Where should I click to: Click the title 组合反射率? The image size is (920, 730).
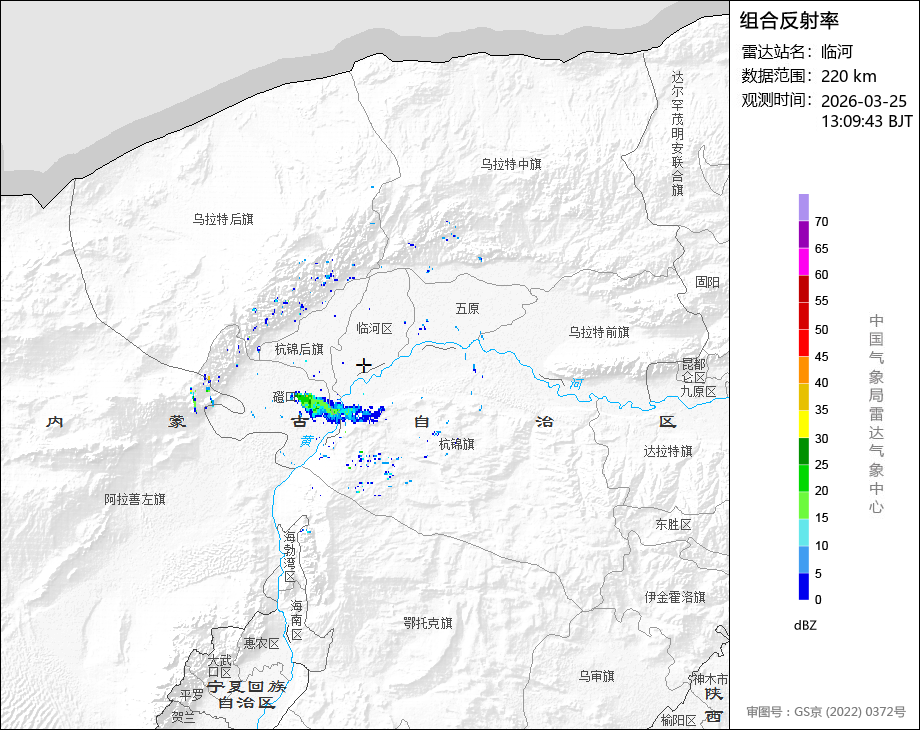click(789, 21)
